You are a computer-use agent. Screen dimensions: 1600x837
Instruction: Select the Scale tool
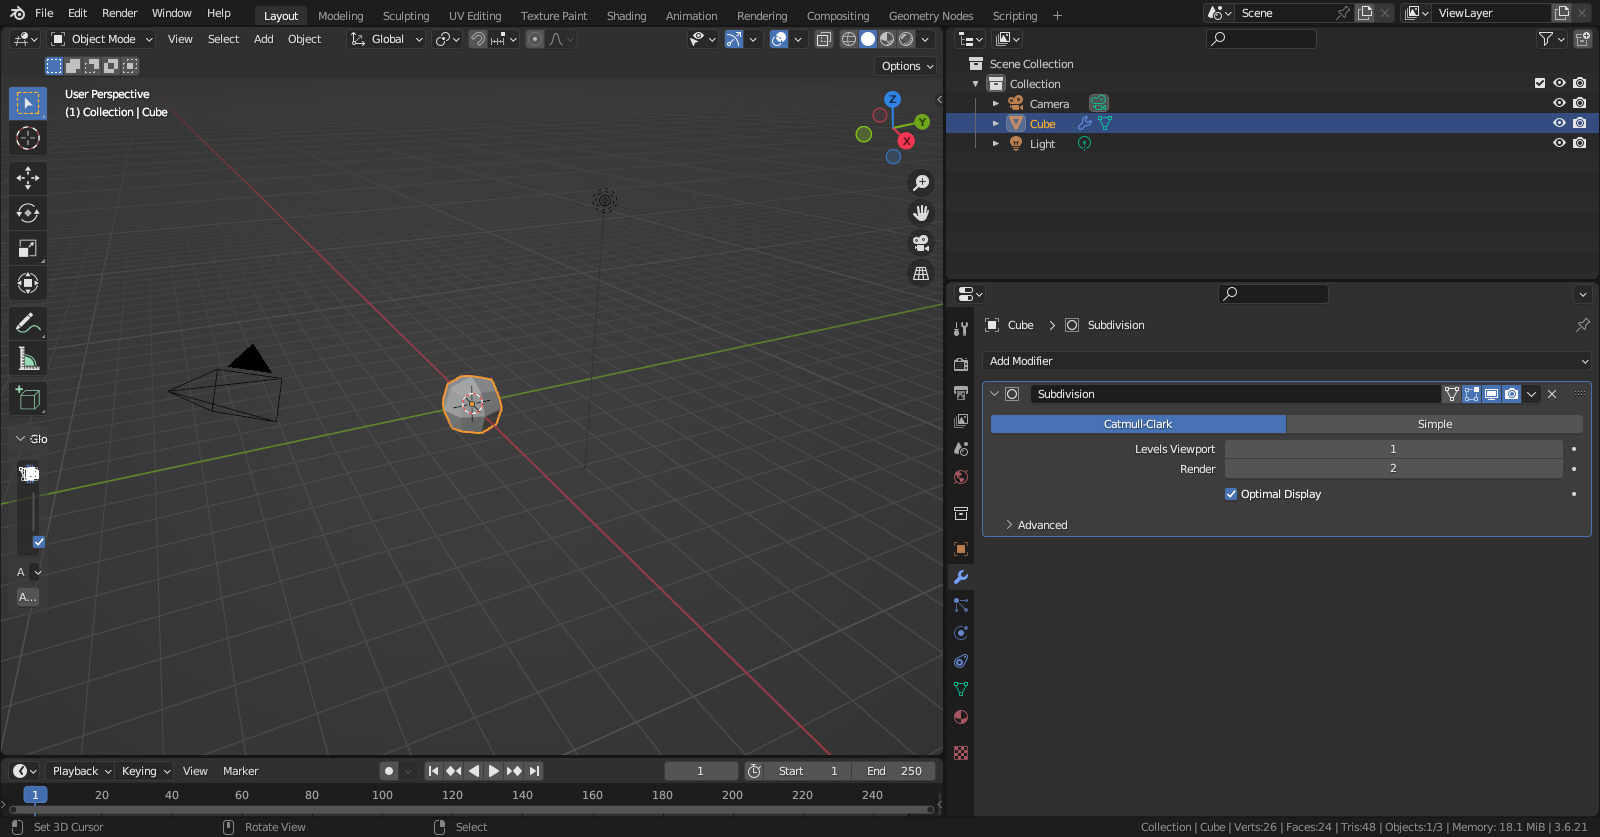[28, 248]
